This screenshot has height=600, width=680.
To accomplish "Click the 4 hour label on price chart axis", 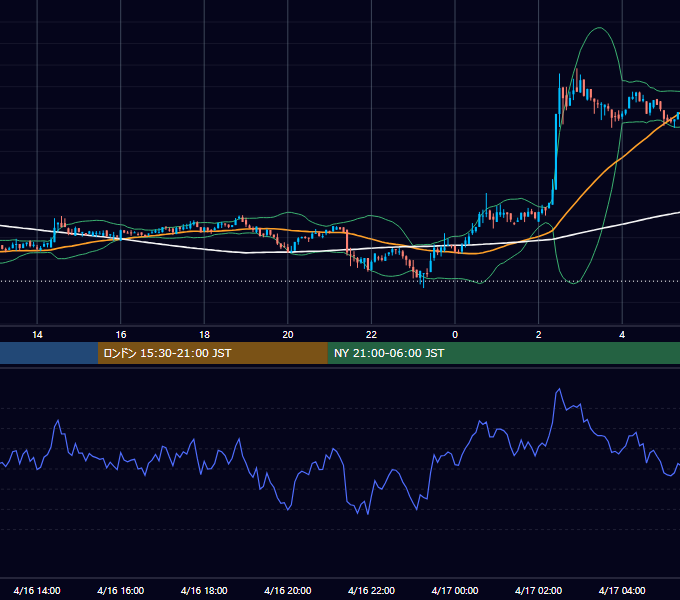I will [622, 335].
